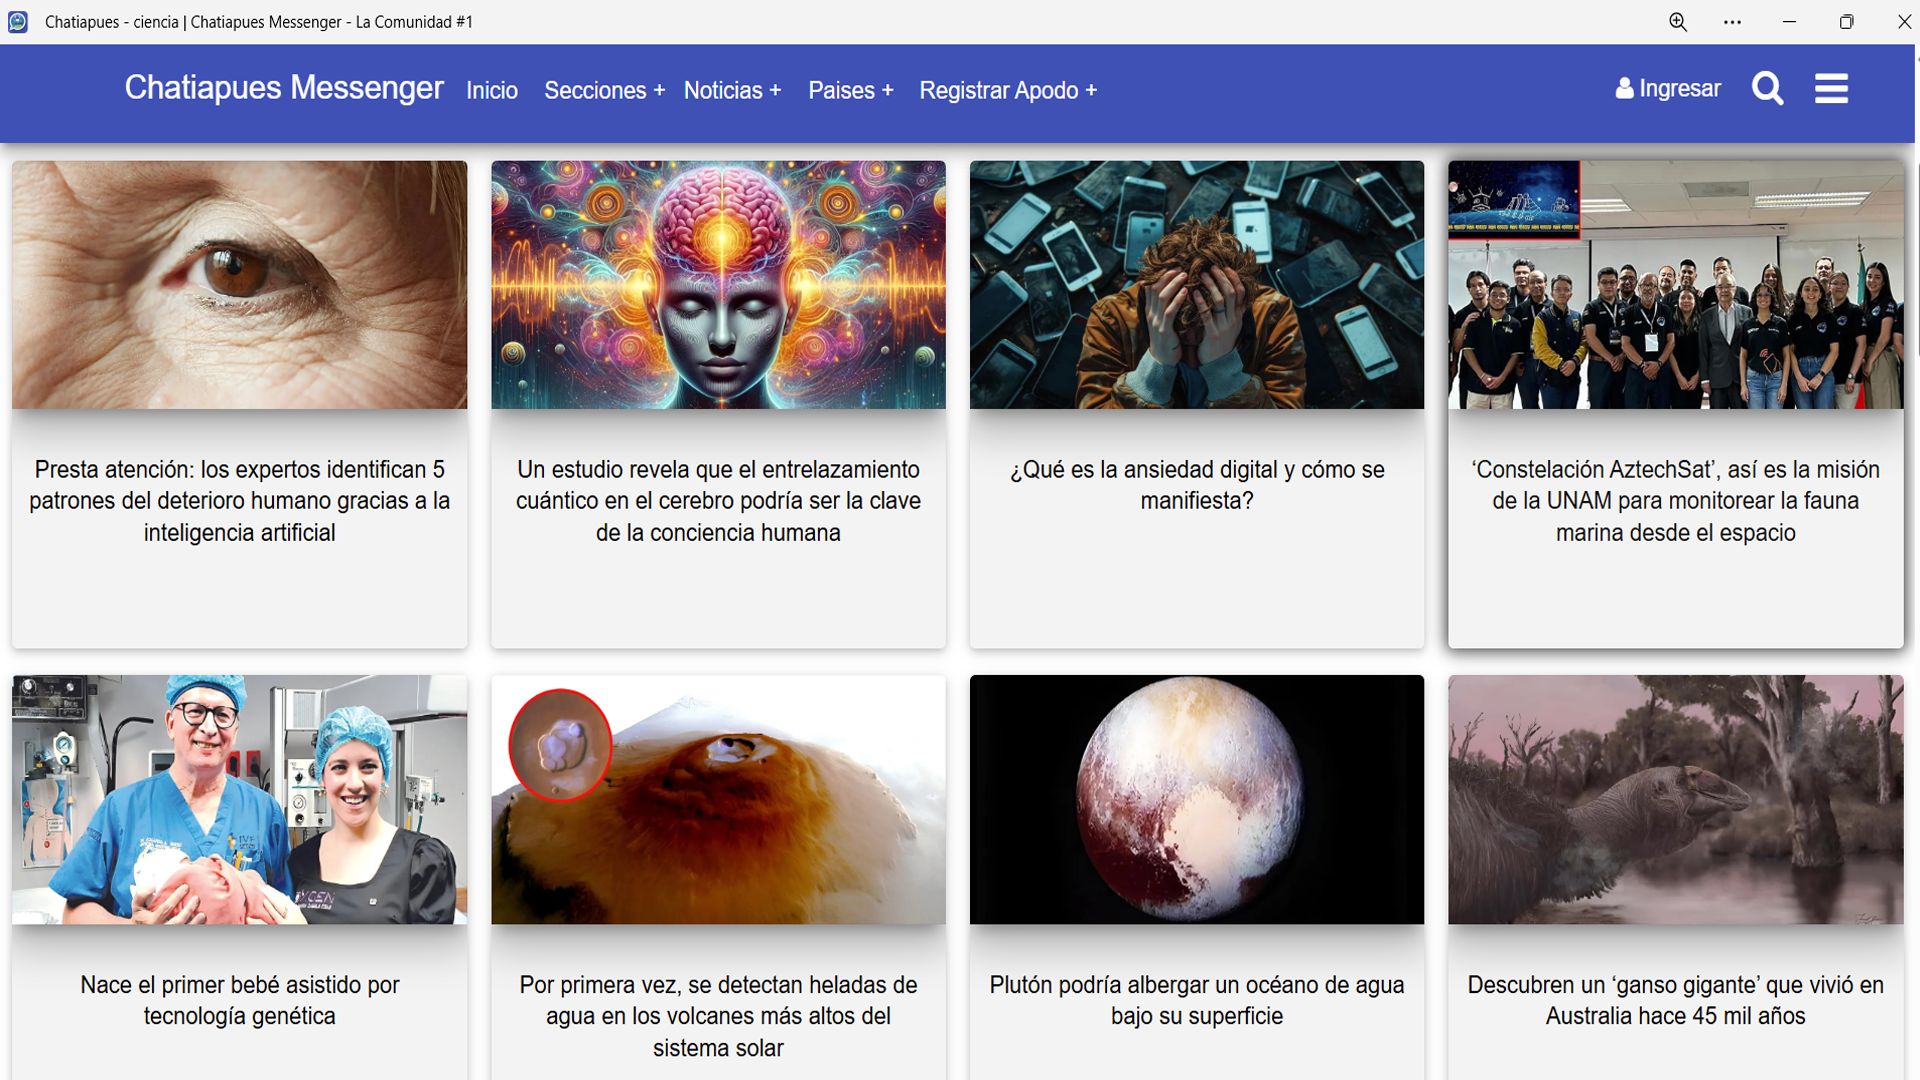Expand the Registrar Apodo + dropdown
The width and height of the screenshot is (1920, 1080).
coord(1008,91)
